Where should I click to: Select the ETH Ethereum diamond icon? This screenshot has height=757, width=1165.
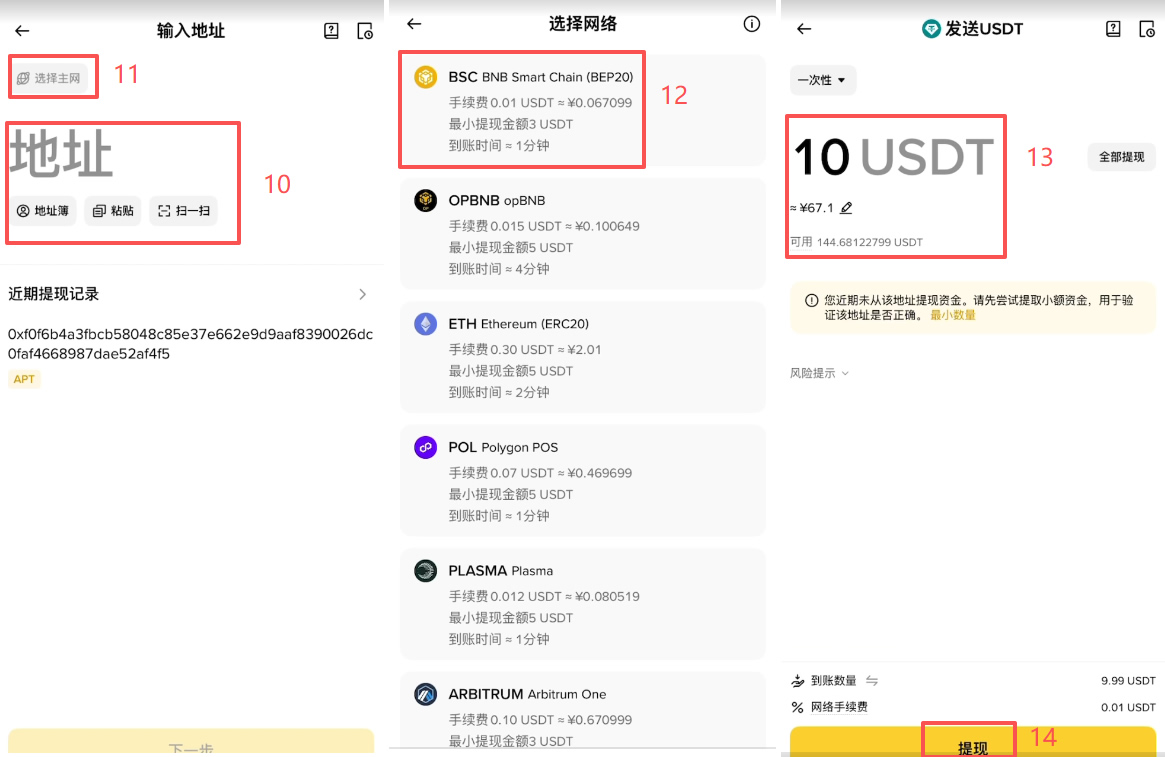(x=426, y=323)
